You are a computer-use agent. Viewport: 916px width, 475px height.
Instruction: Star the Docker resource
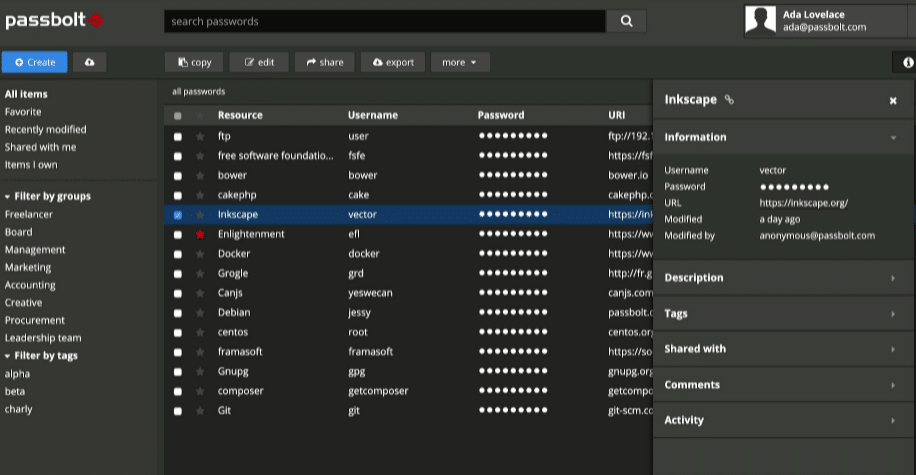[200, 254]
